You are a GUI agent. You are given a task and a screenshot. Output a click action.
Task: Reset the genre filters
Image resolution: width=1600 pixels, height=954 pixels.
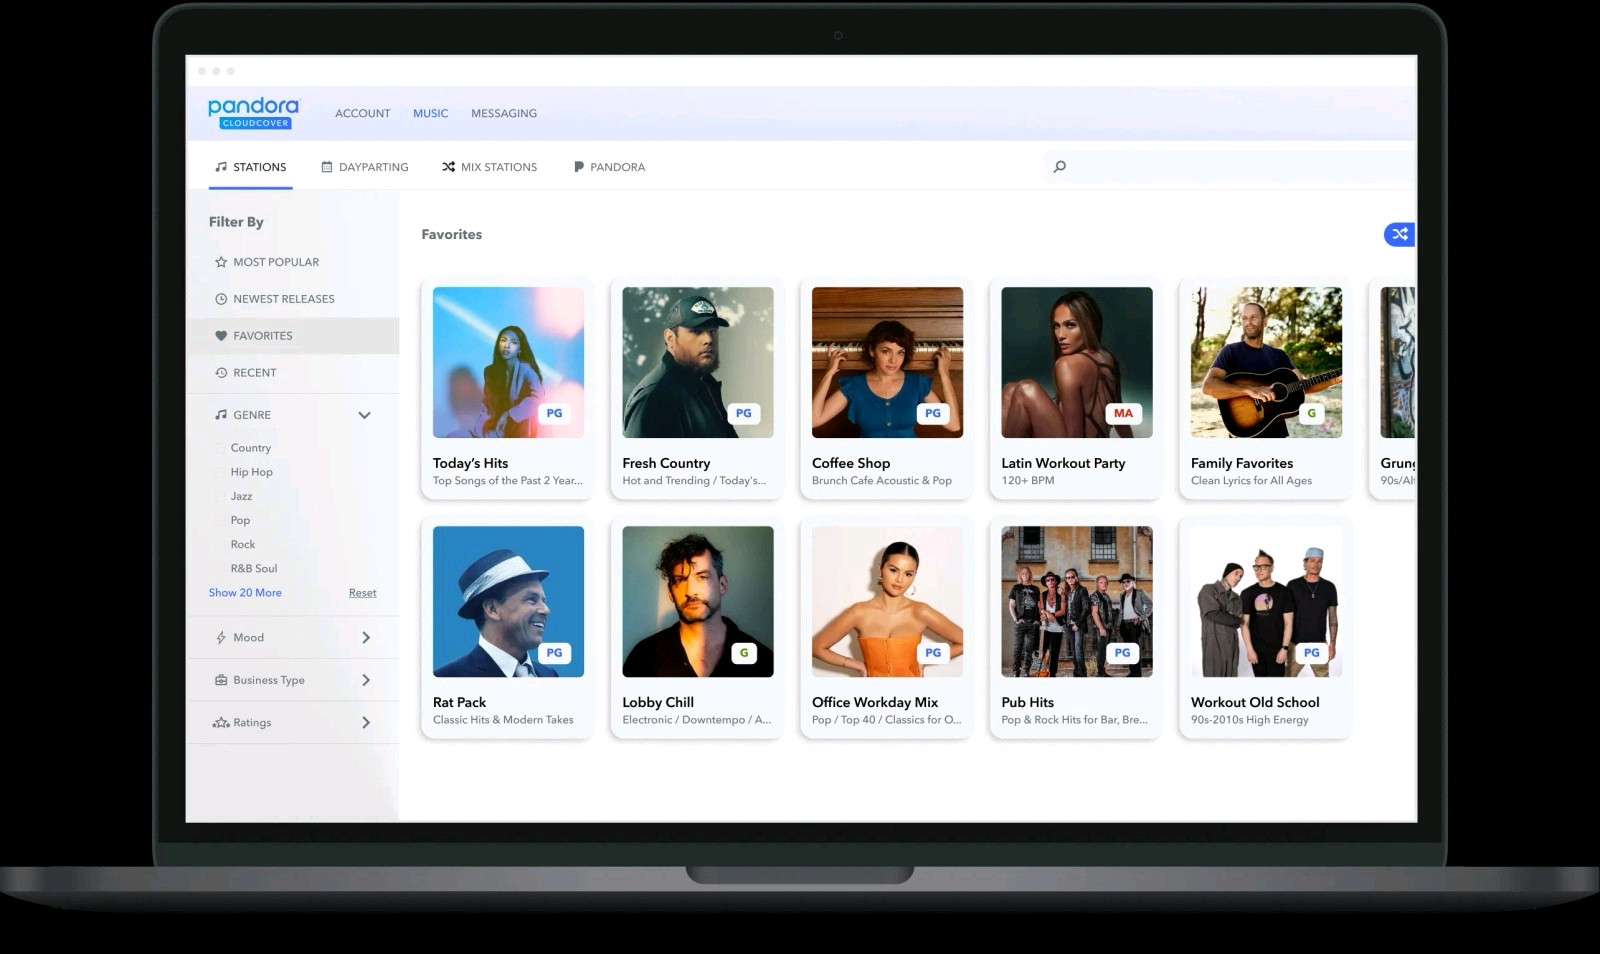[x=362, y=593]
